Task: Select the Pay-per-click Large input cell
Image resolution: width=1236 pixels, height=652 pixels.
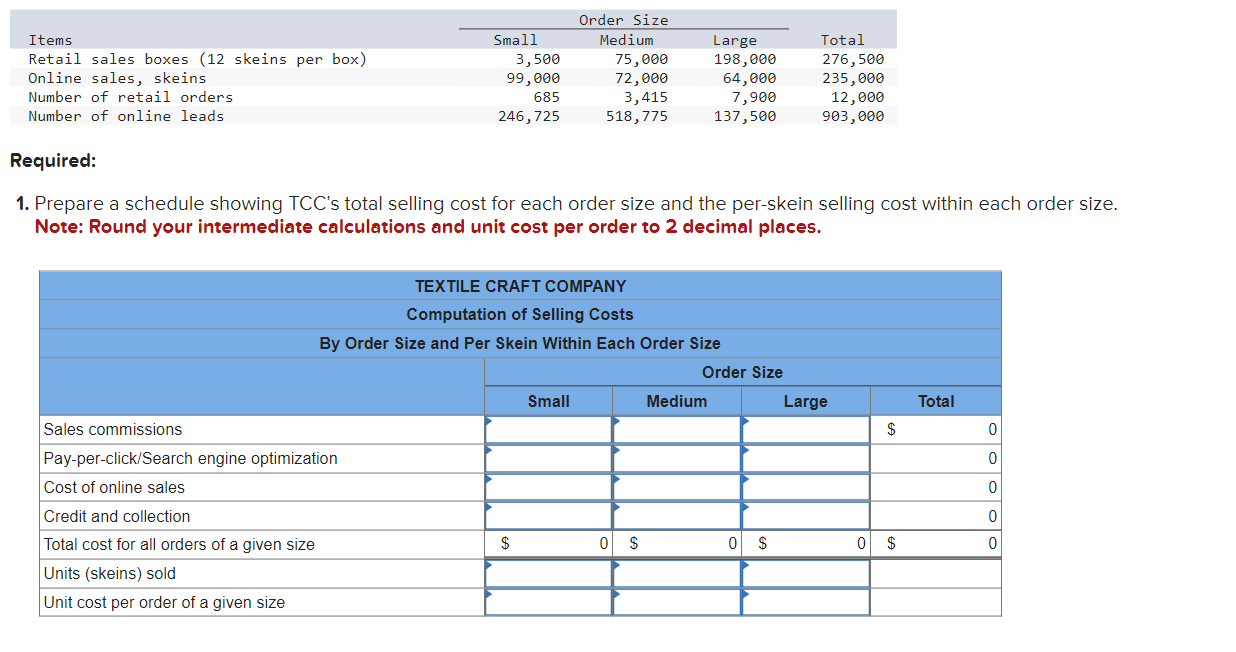Action: point(805,458)
